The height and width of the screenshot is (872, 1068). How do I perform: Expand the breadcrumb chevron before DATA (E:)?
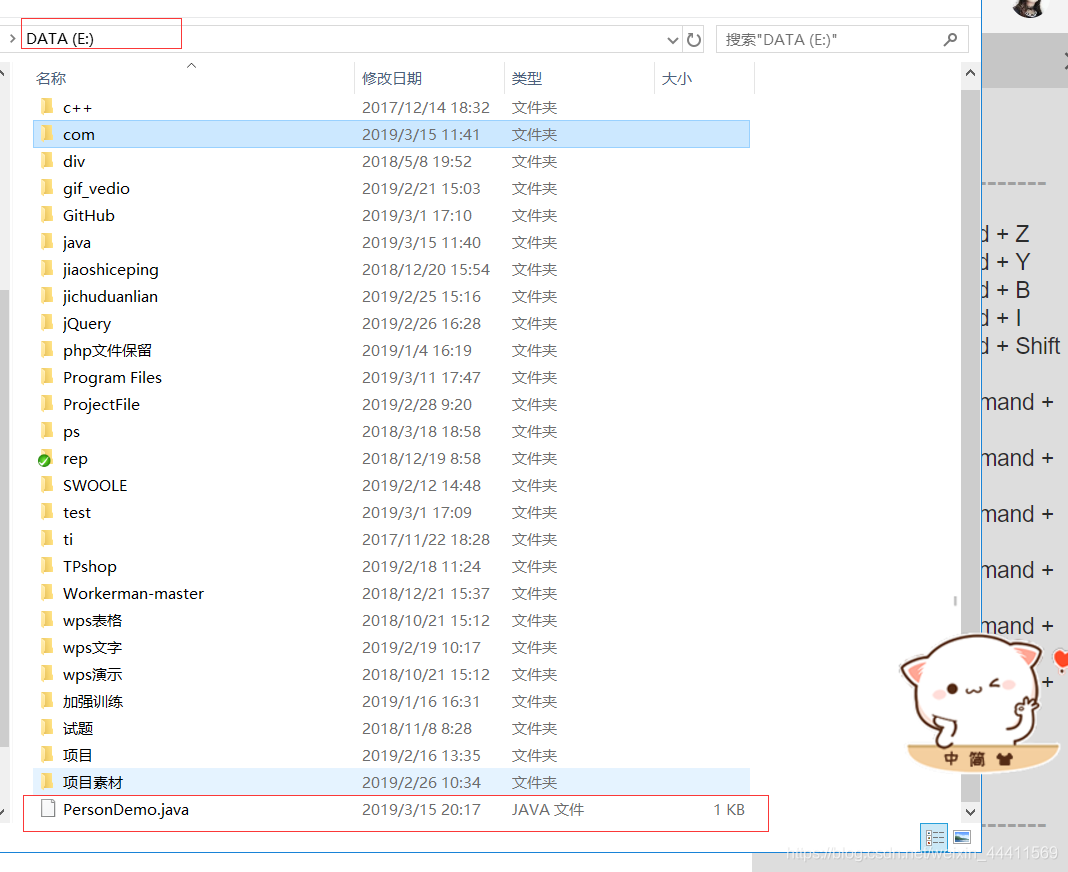click(x=12, y=39)
